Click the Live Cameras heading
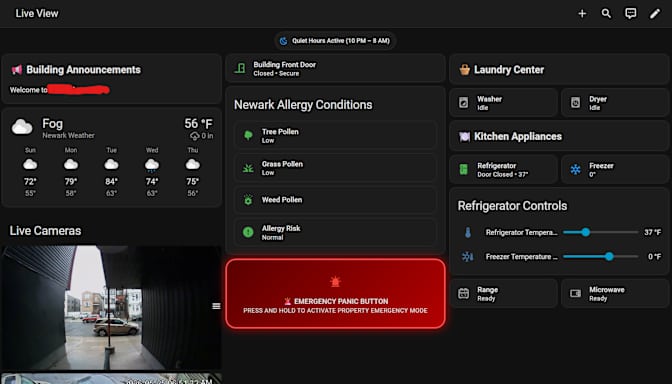 (x=45, y=231)
